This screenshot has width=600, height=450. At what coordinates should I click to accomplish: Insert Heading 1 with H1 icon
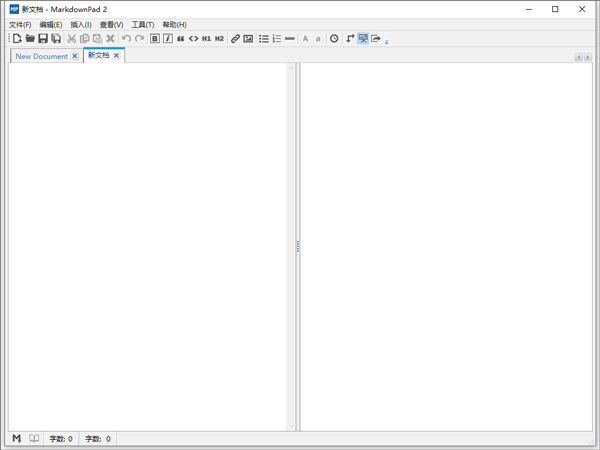click(206, 39)
